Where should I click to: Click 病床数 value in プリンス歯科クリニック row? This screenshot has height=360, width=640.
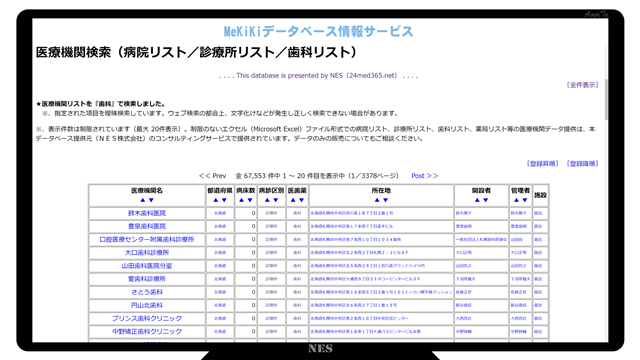tap(253, 318)
